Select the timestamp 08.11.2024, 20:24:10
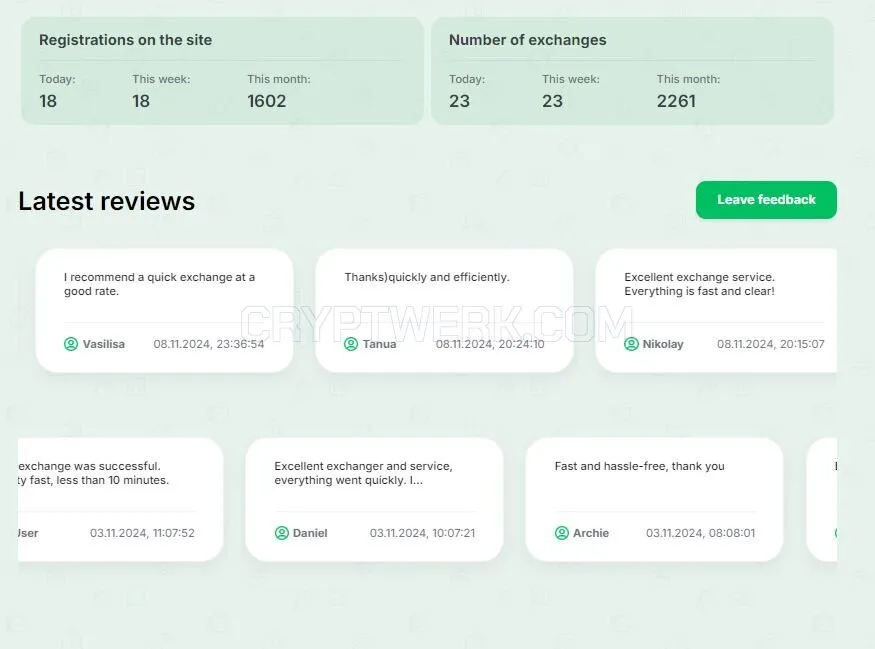The height and width of the screenshot is (649, 875). coord(490,344)
